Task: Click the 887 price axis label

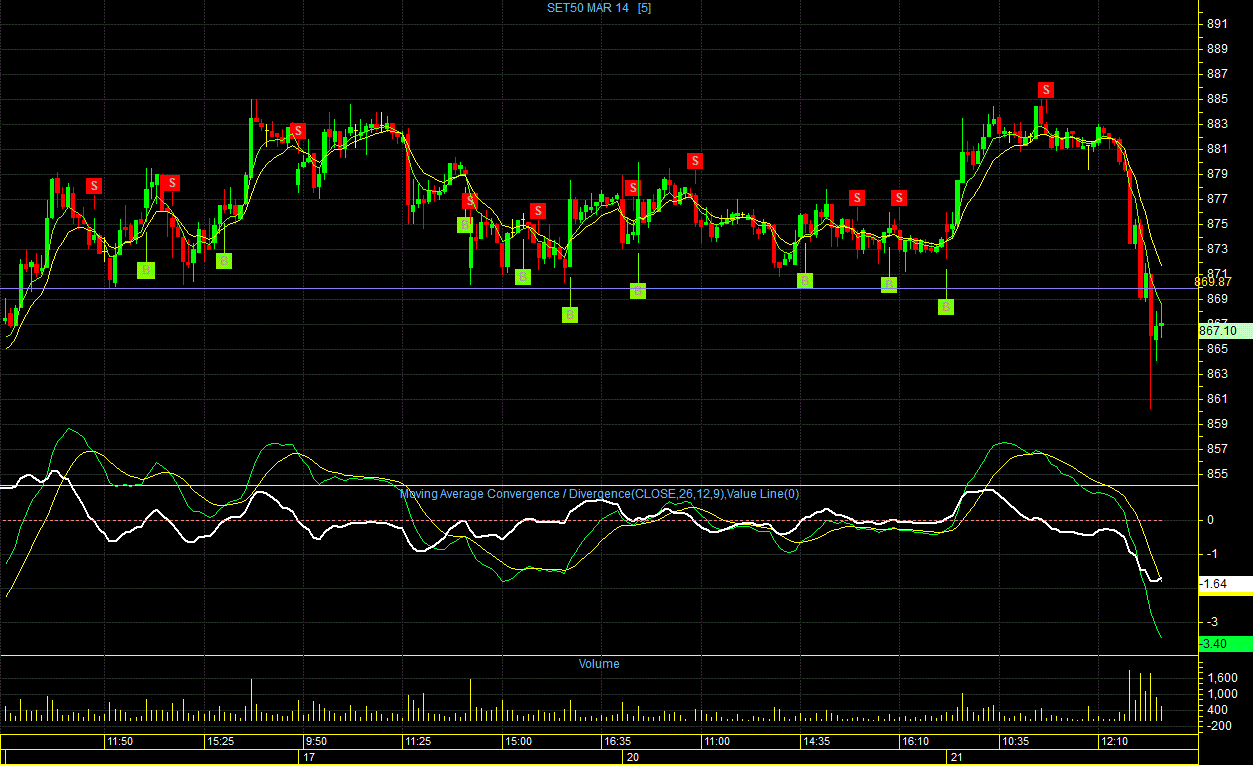Action: tap(1218, 74)
